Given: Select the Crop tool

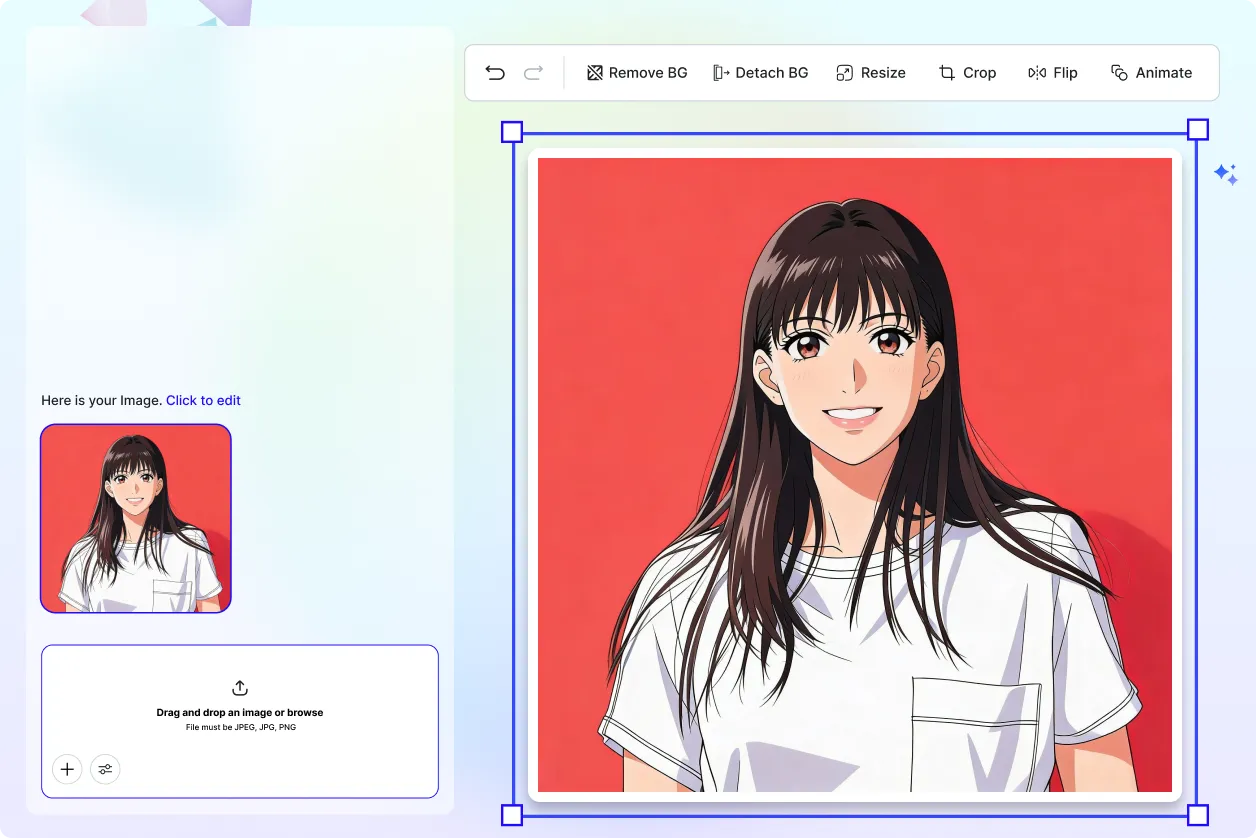Looking at the screenshot, I should point(966,72).
